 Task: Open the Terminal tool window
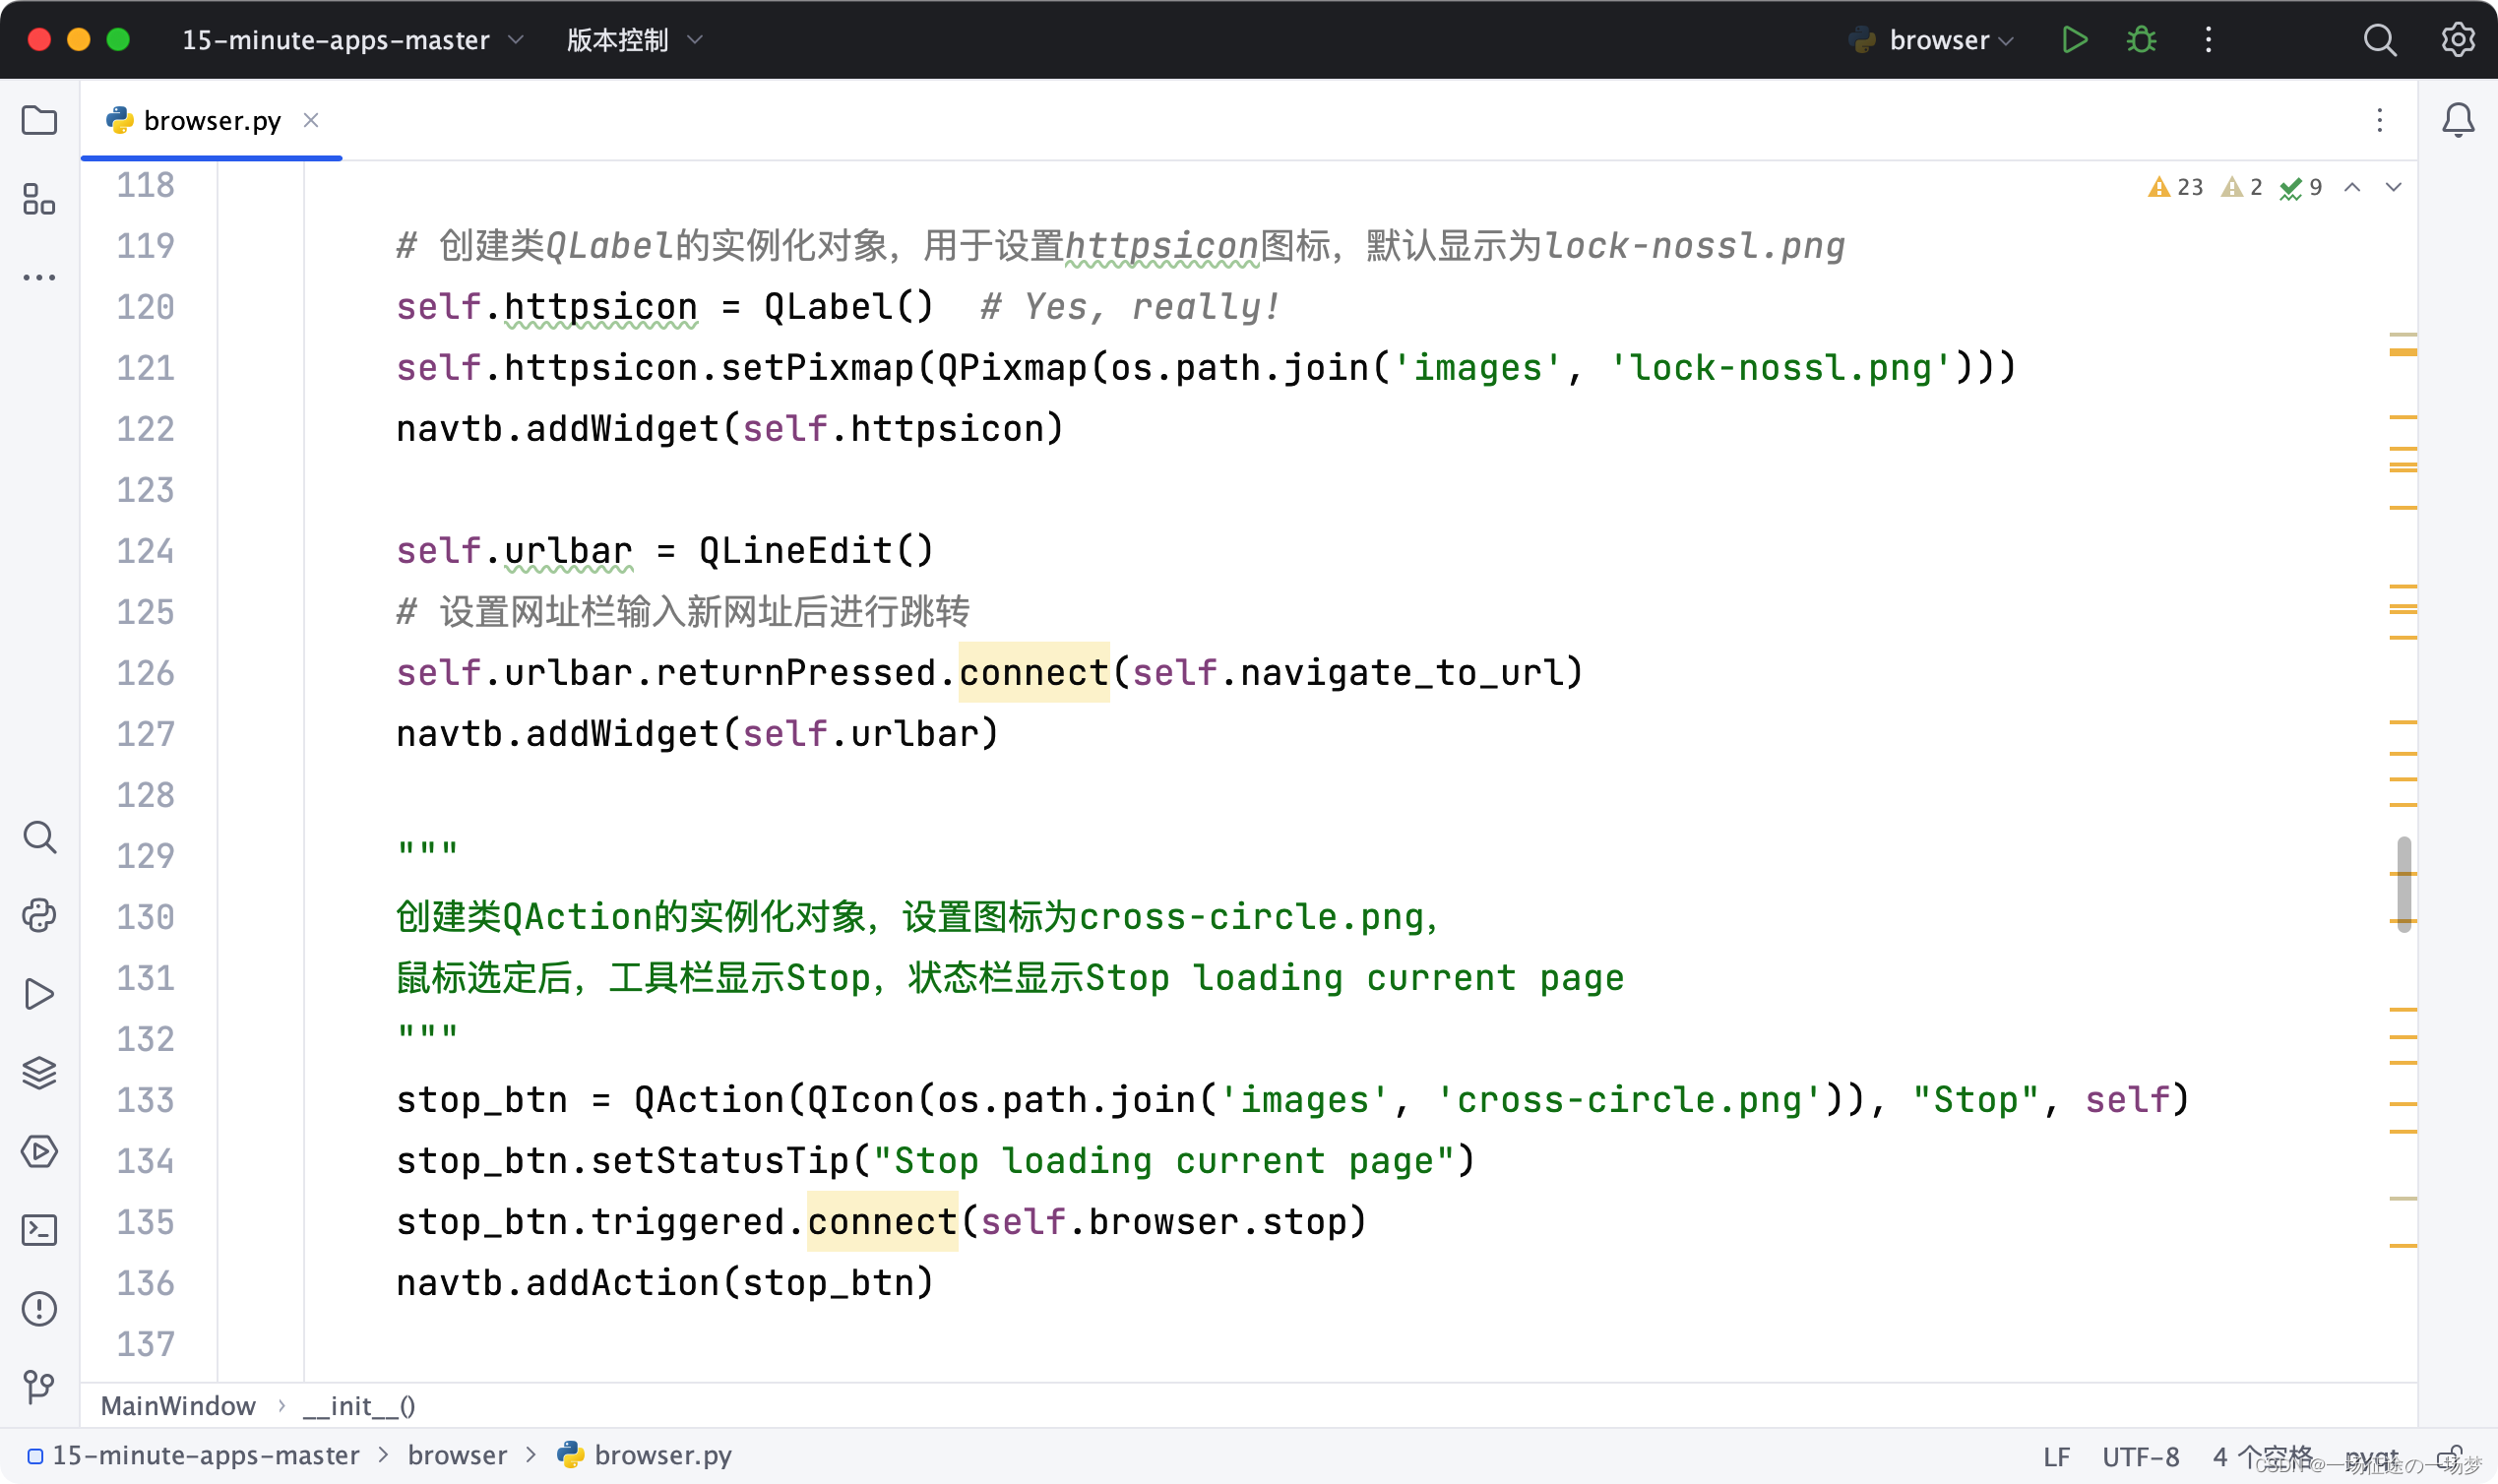click(x=40, y=1229)
